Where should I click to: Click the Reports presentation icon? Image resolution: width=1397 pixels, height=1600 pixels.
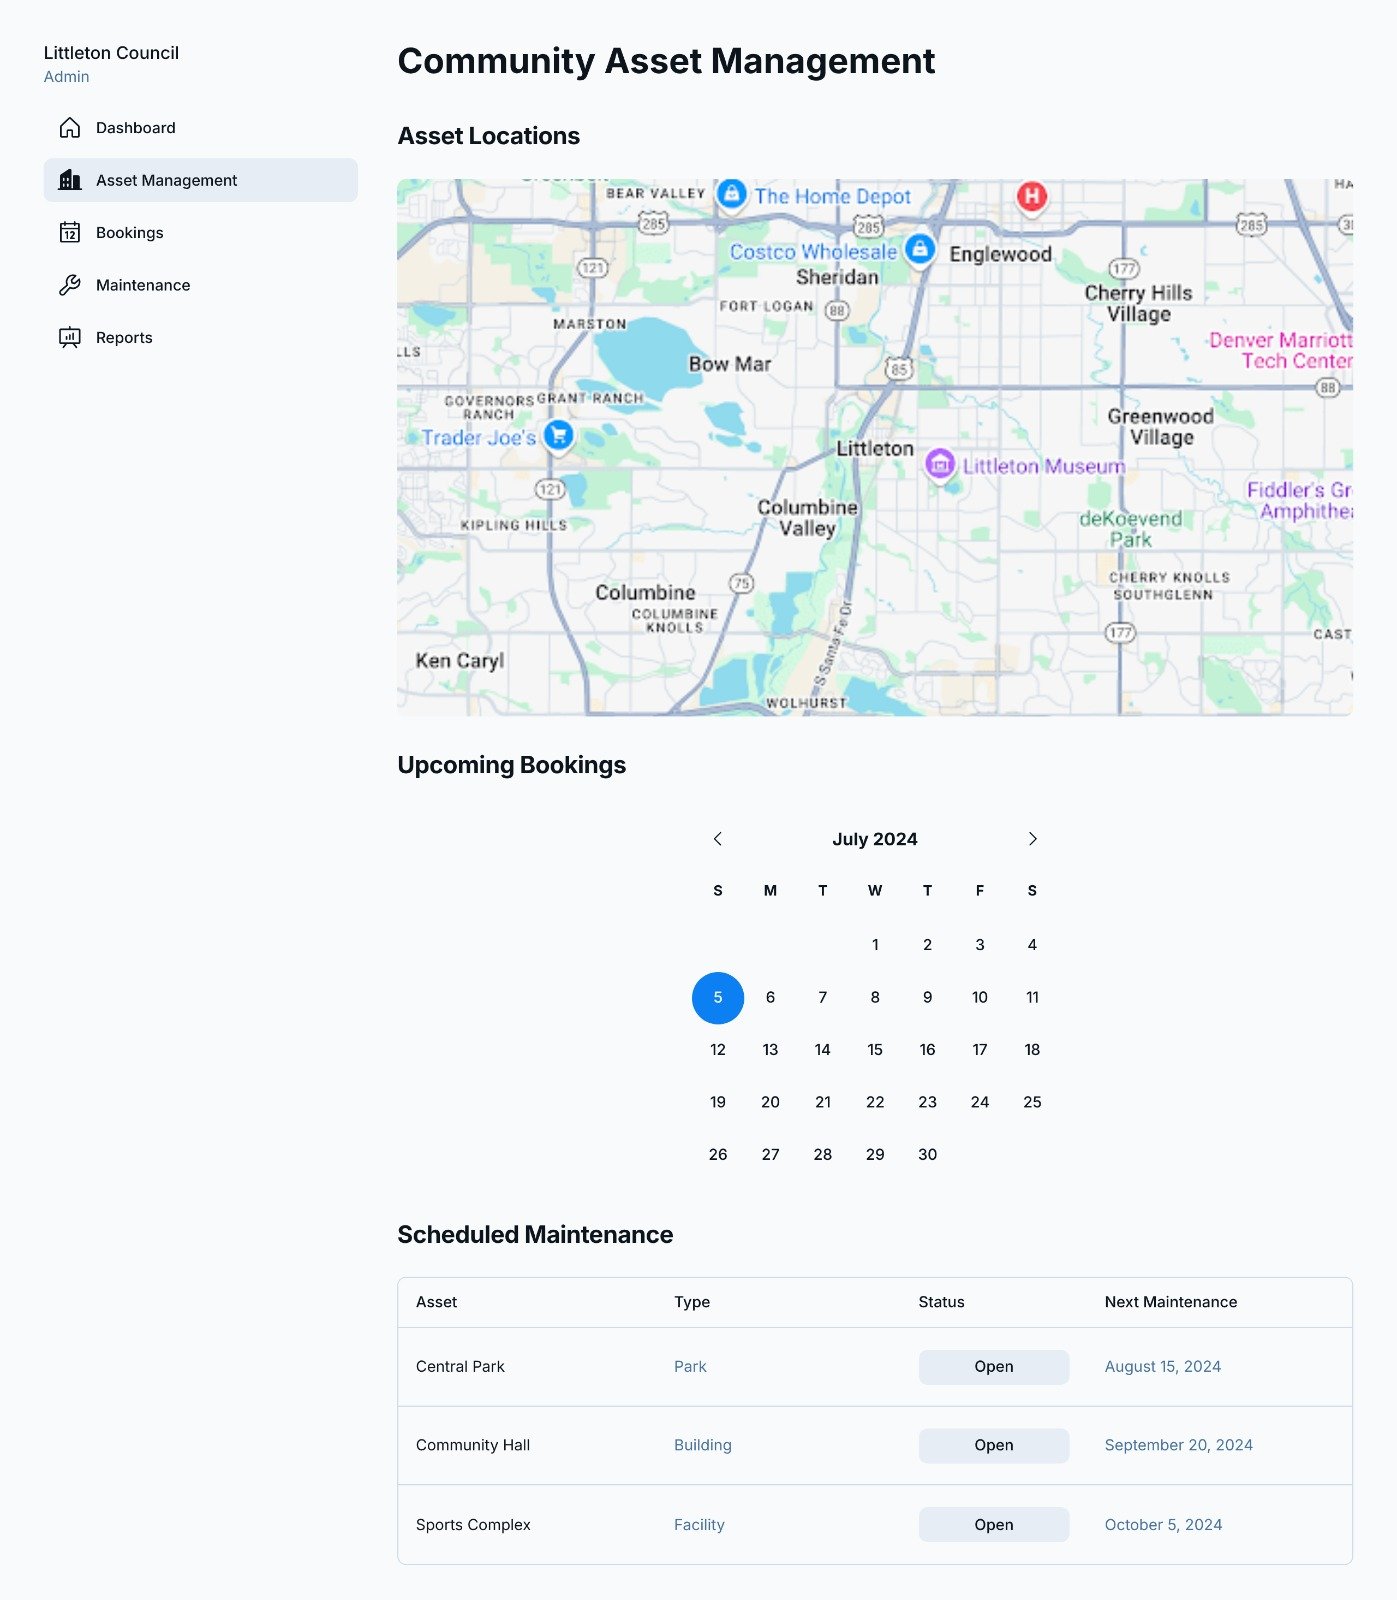point(70,338)
